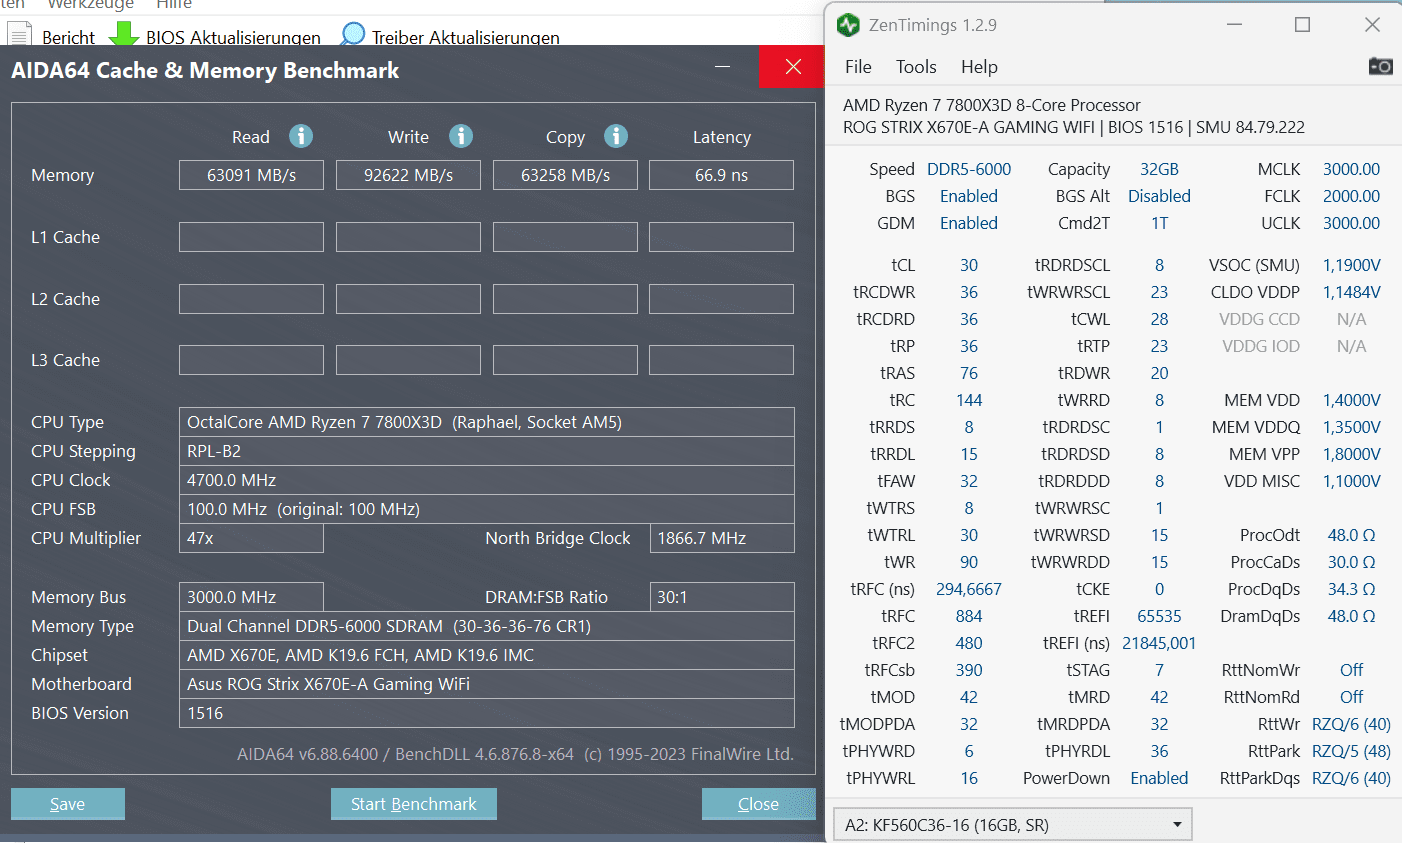Click the 32GB Capacity value
This screenshot has height=843, width=1402.
(x=1159, y=169)
